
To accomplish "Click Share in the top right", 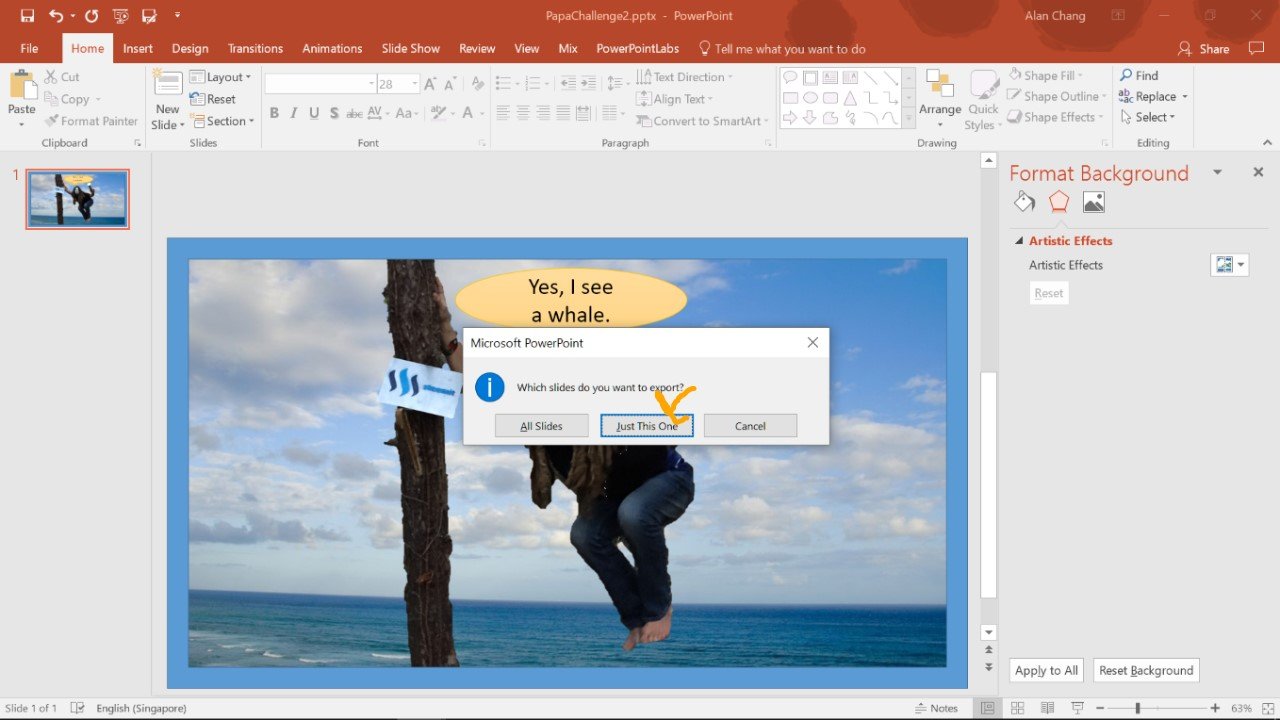I will (1204, 48).
